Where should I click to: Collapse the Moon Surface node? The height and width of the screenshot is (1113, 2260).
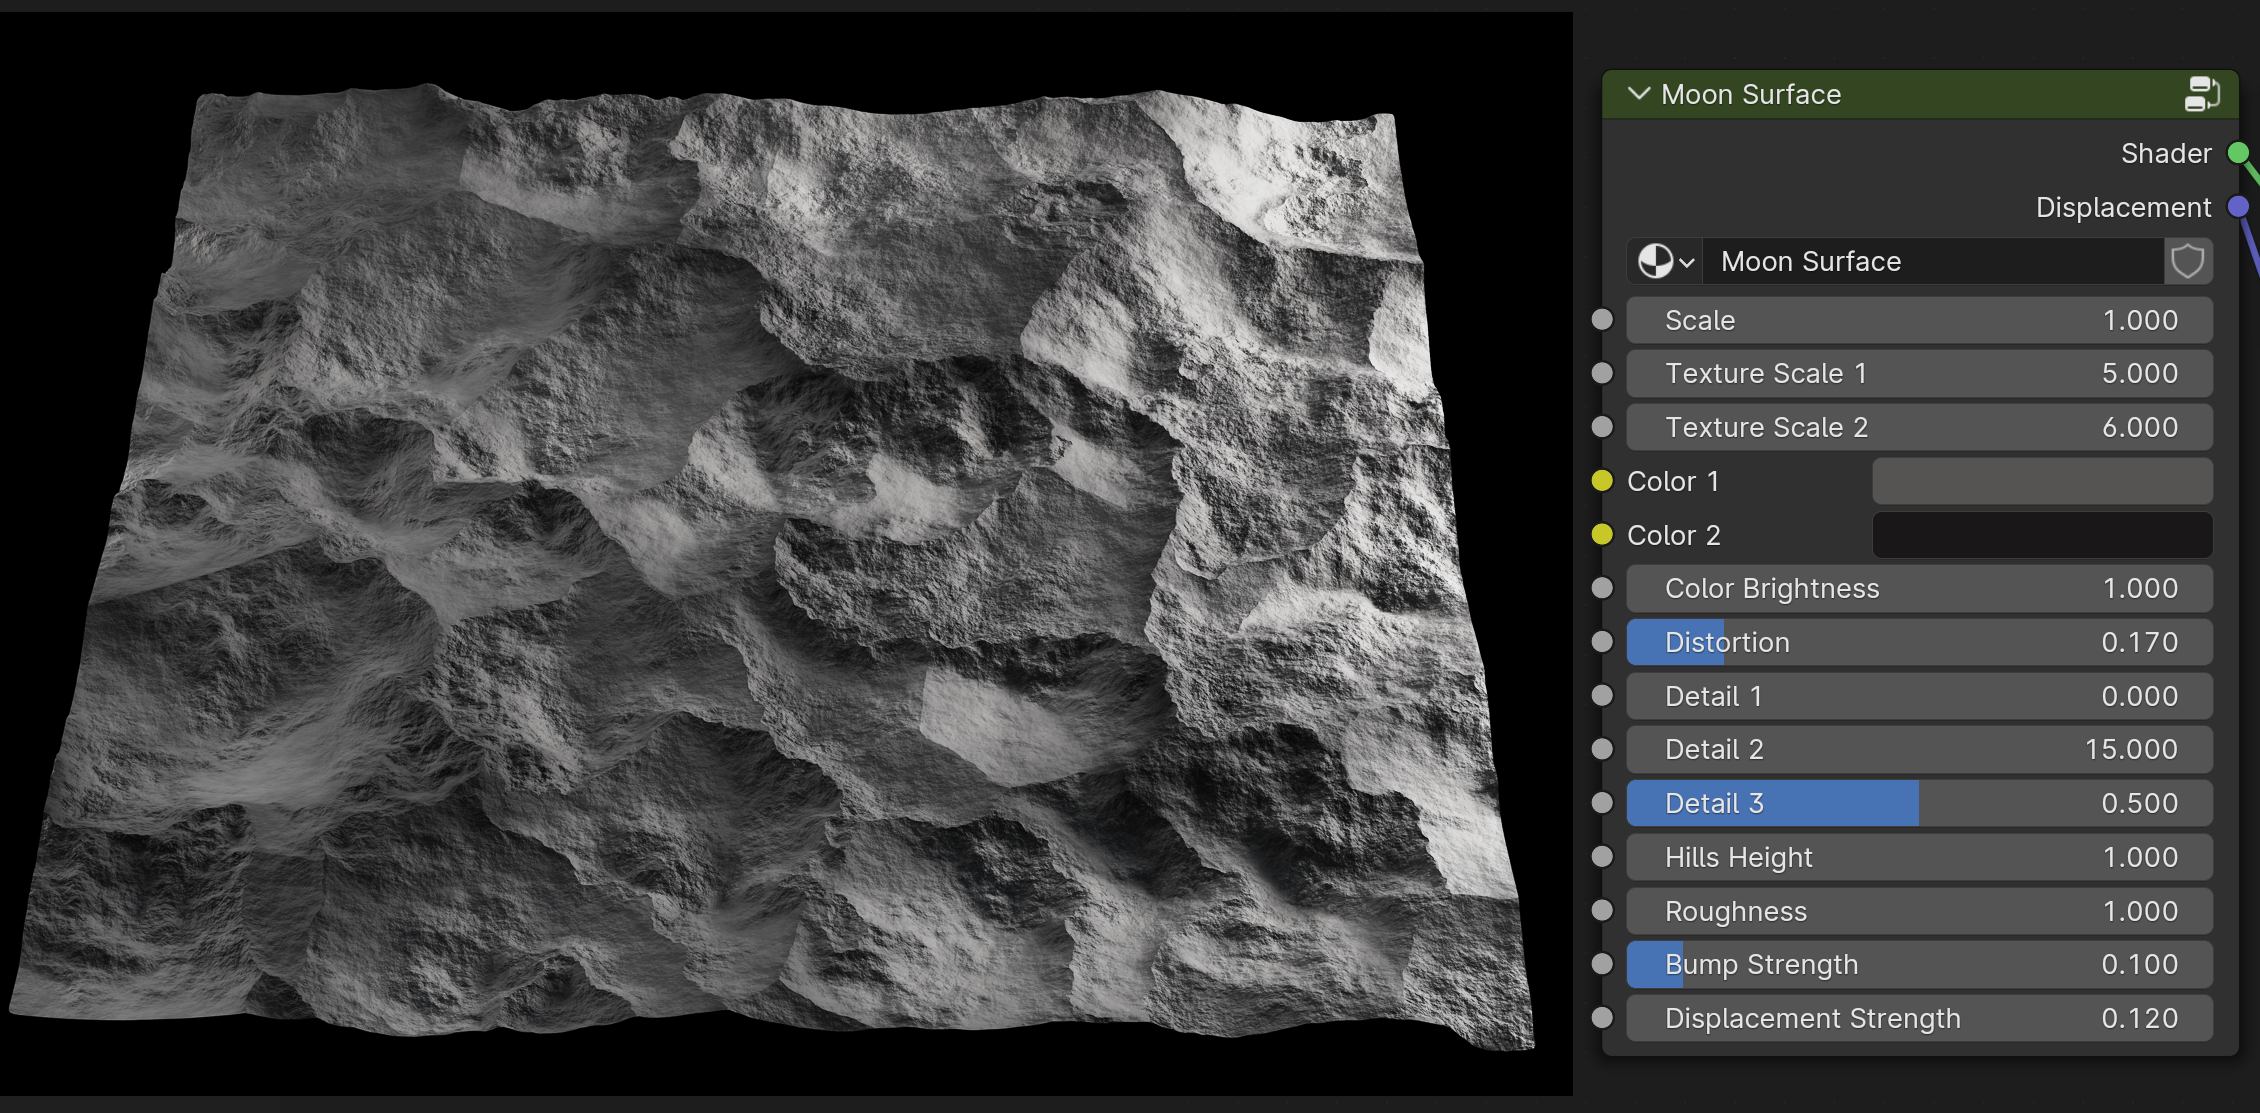click(x=1638, y=94)
